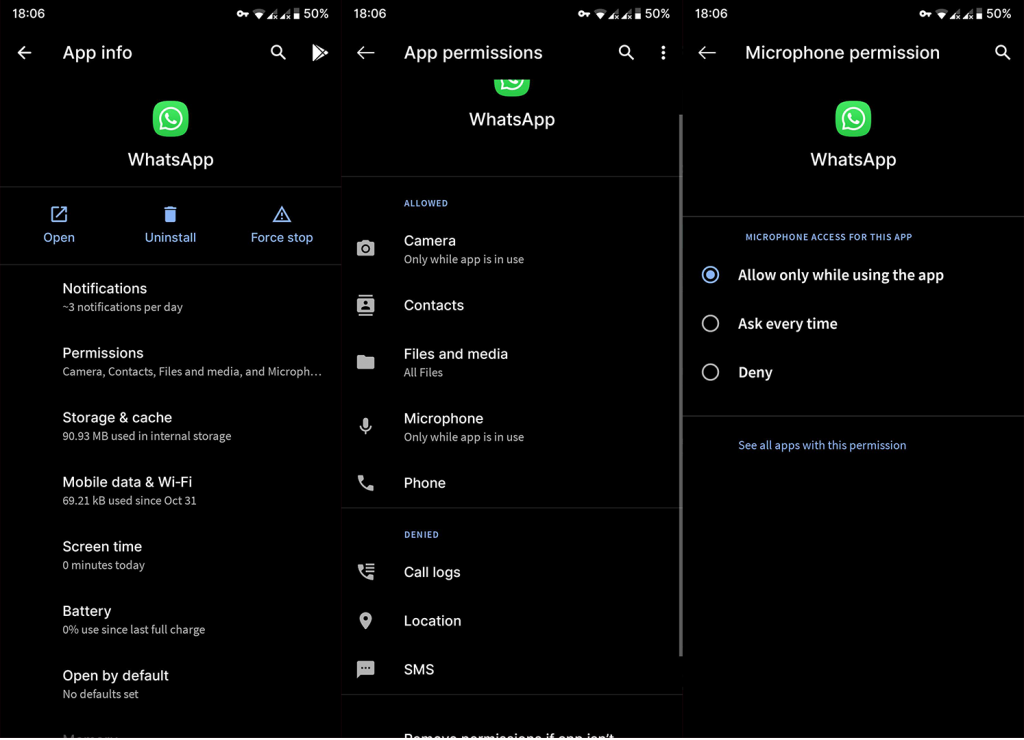Open Call logs denied permission
Screen dimensions: 1024x740
(x=511, y=571)
